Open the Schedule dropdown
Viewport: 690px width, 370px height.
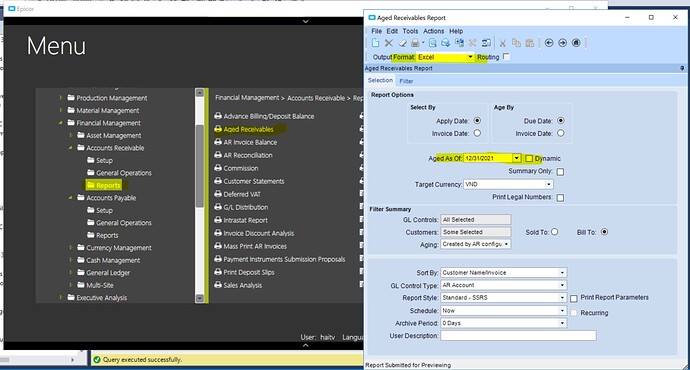[562, 311]
